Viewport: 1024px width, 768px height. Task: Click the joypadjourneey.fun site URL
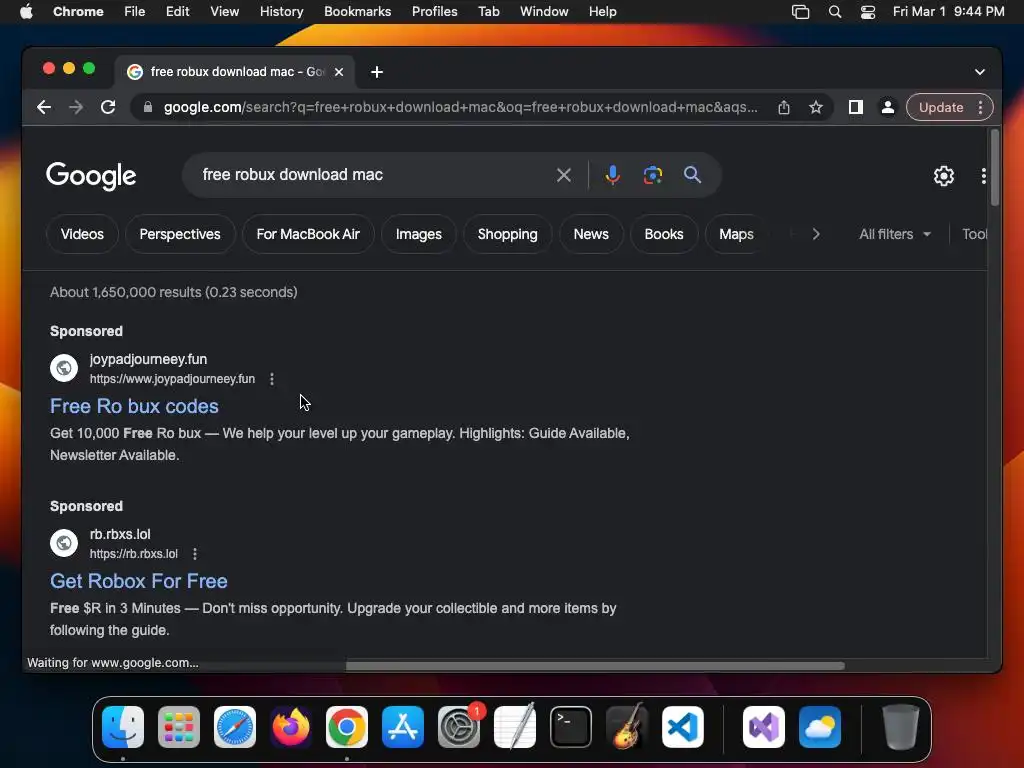[172, 379]
